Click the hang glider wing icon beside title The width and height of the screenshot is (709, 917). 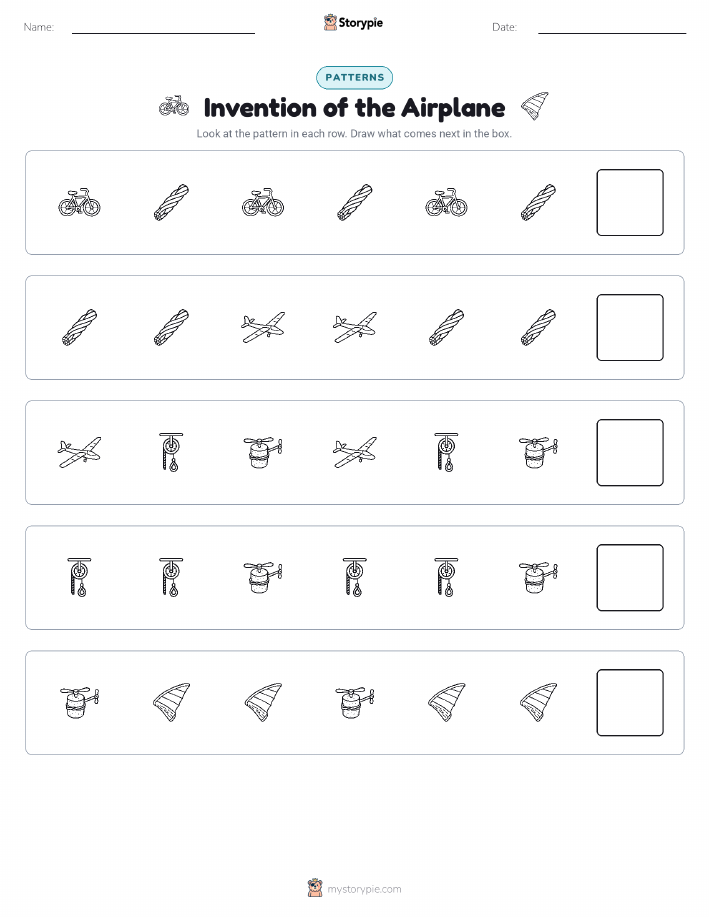tap(535, 106)
